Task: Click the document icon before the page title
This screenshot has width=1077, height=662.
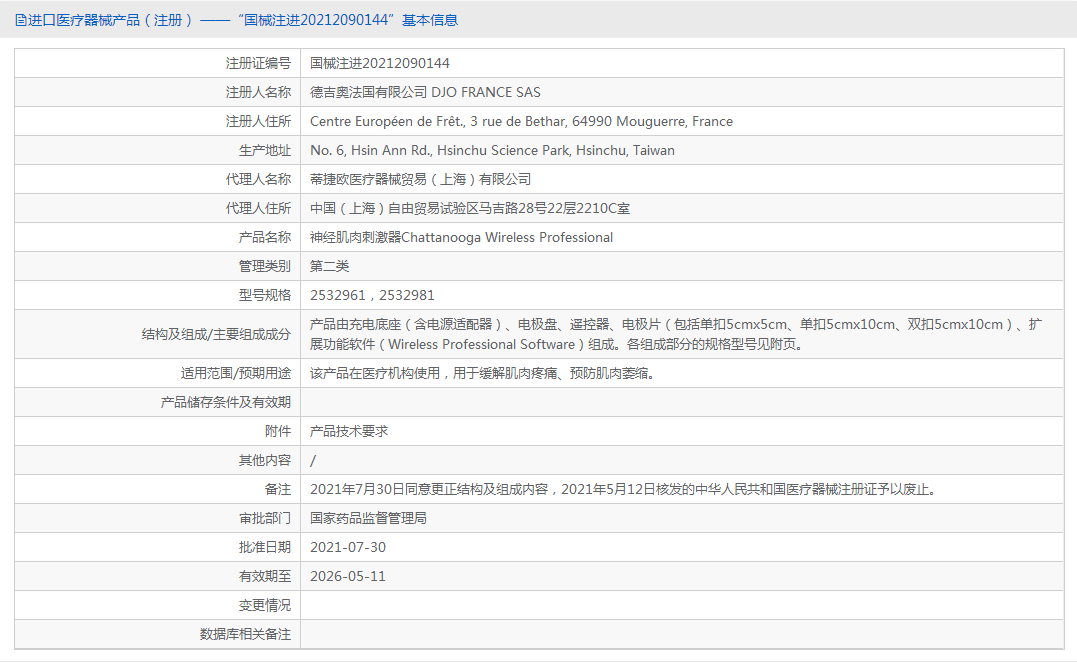Action: click(21, 21)
